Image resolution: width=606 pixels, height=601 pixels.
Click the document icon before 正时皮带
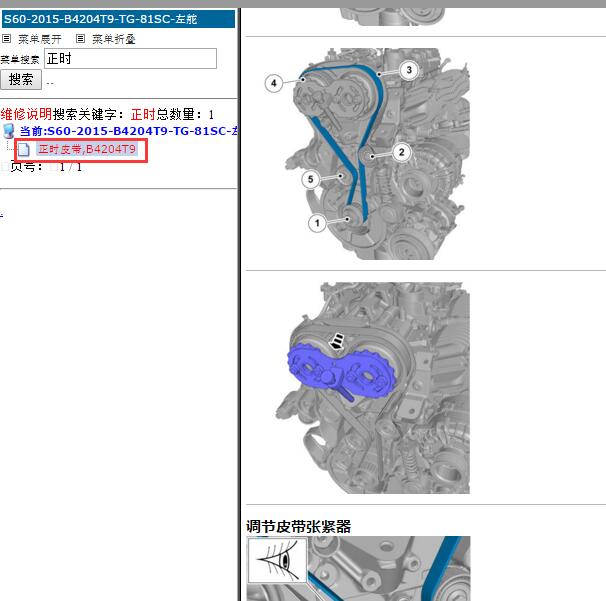pyautogui.click(x=24, y=149)
